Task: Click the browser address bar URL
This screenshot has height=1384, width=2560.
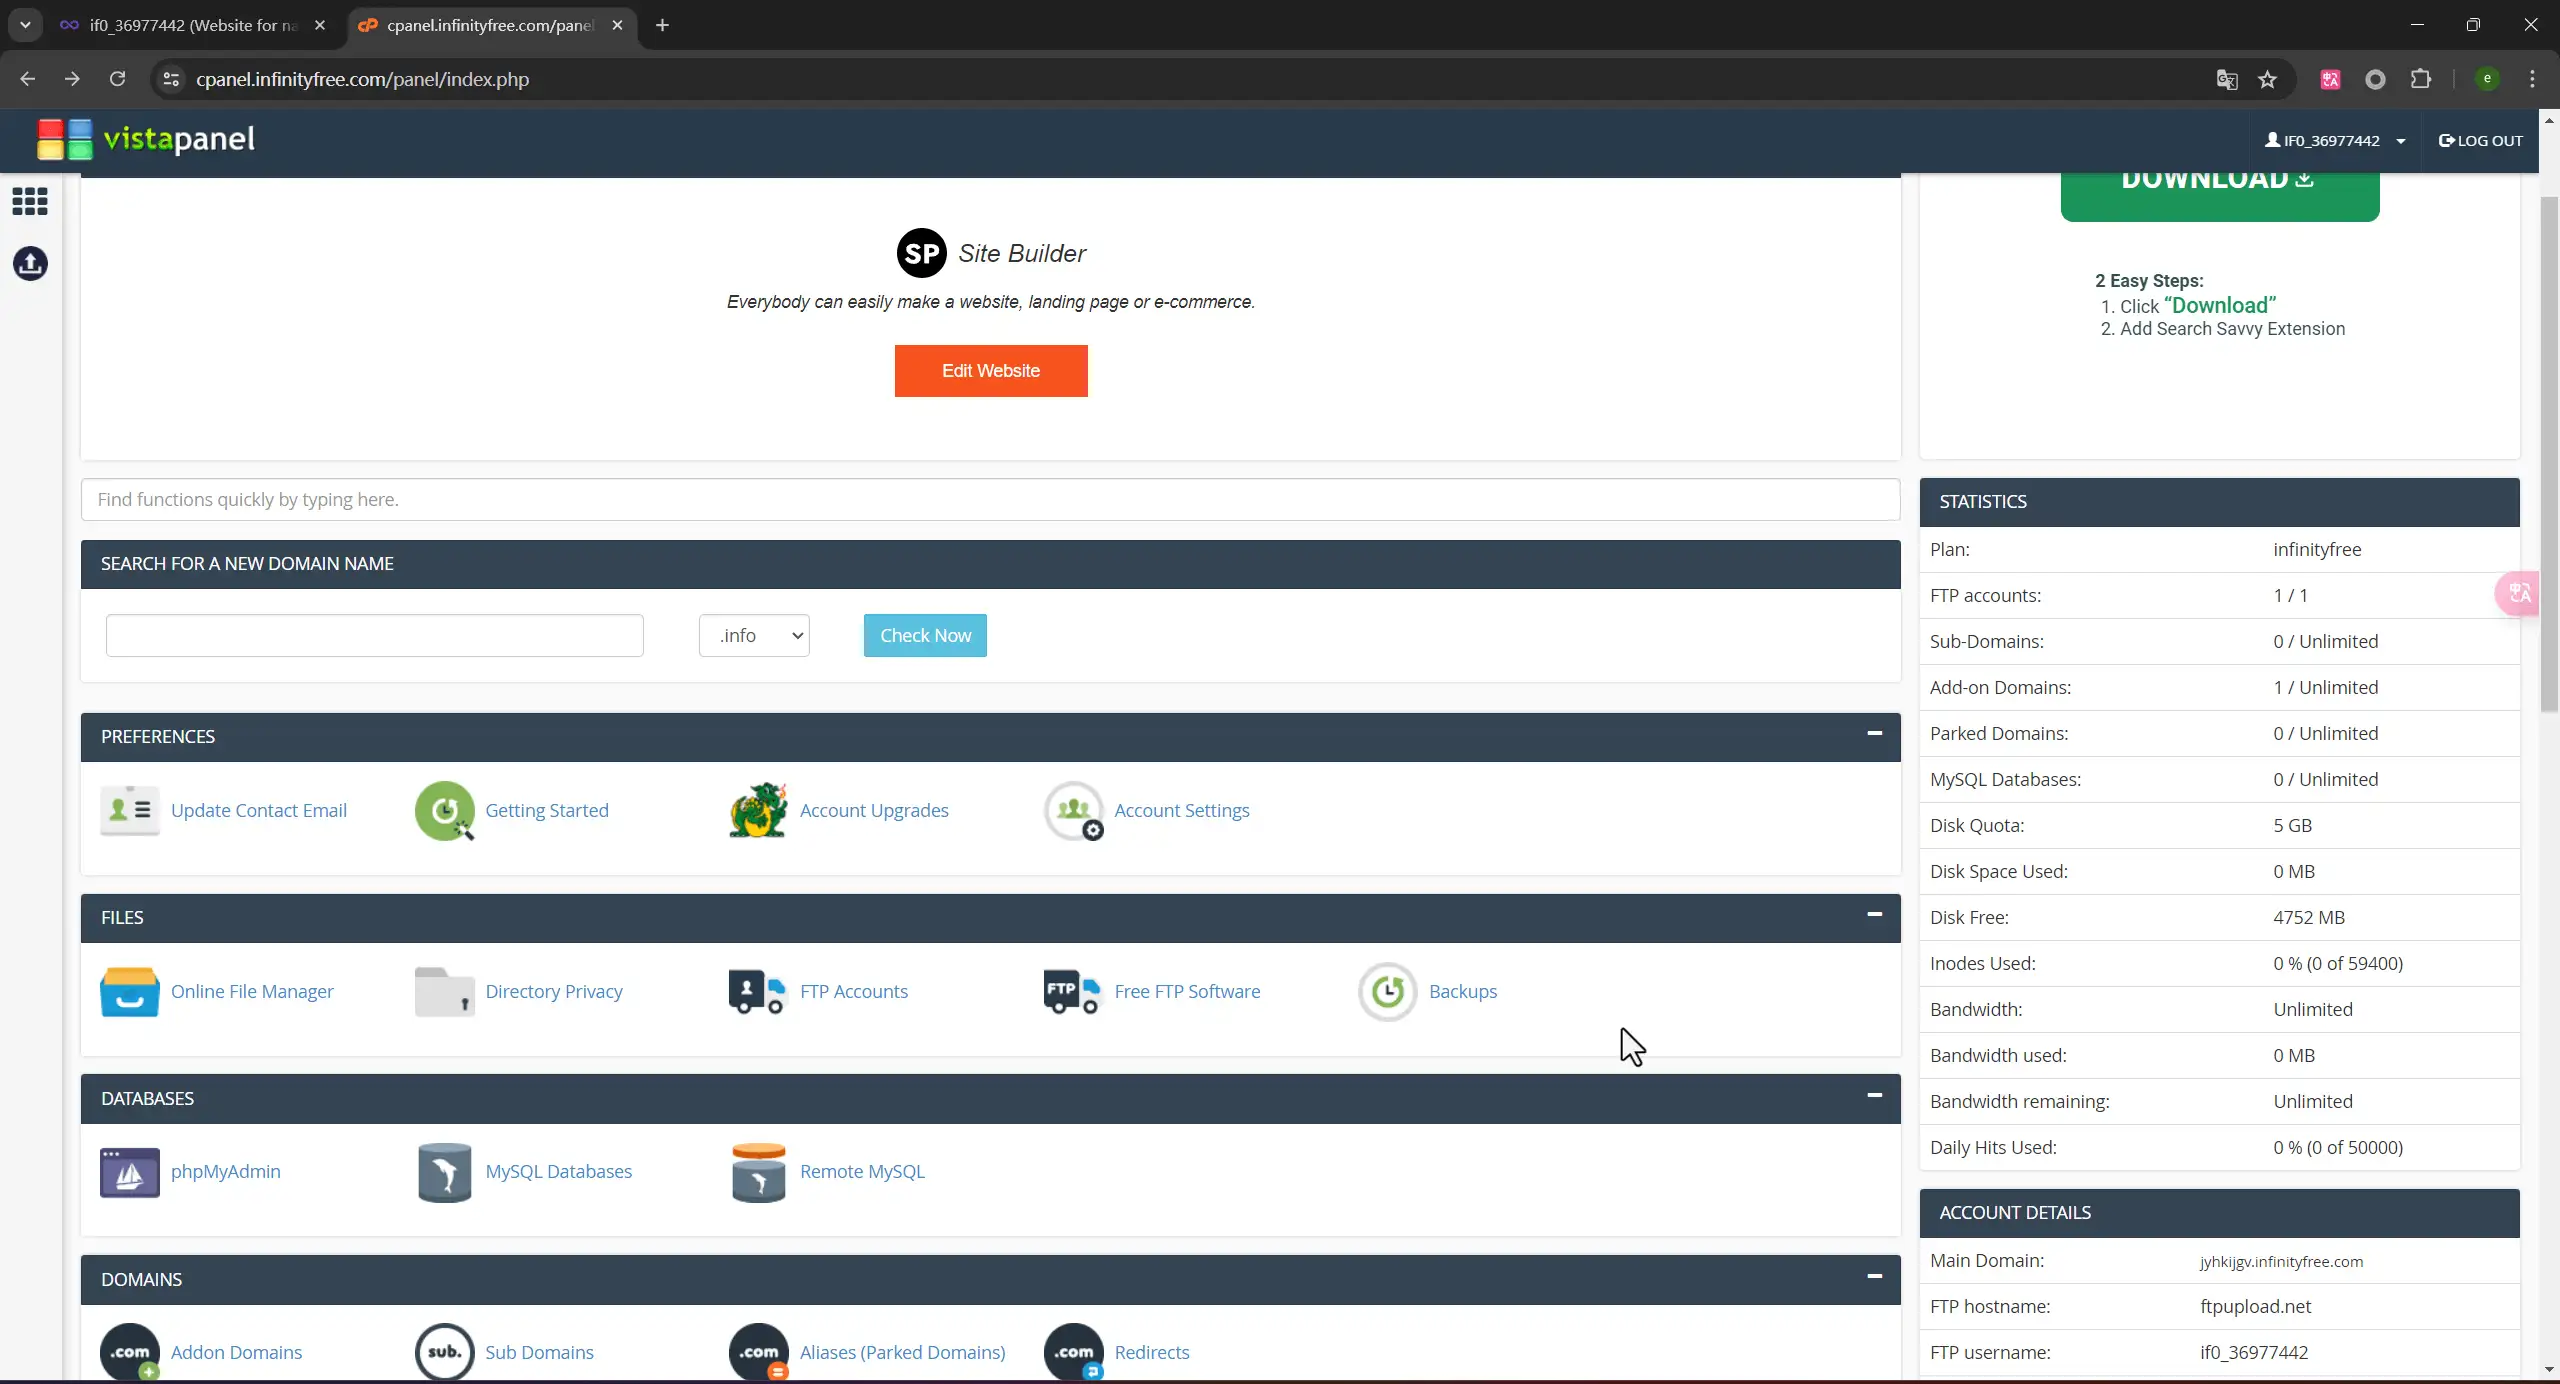Action: [362, 79]
